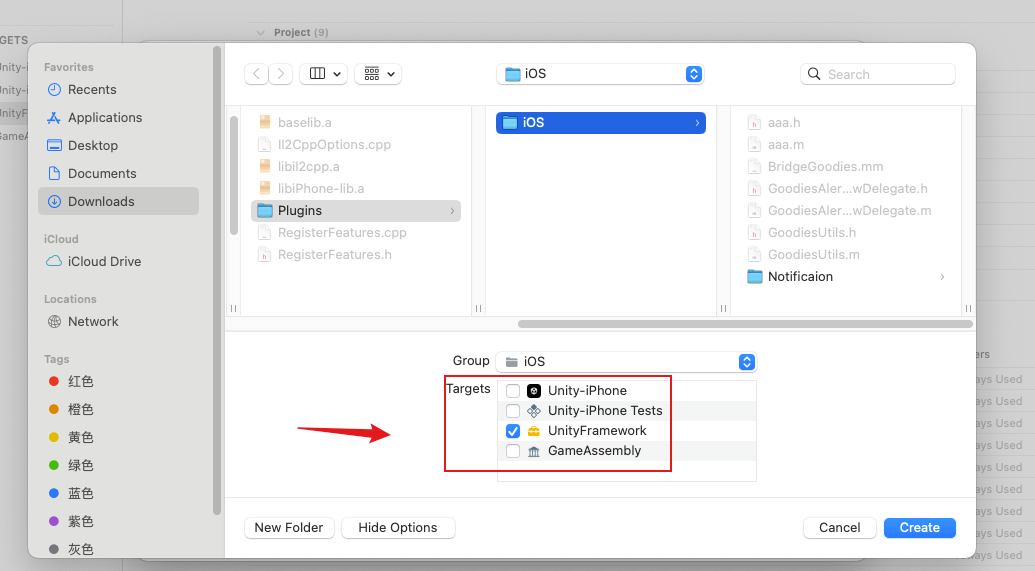Click the Create button
The height and width of the screenshot is (571, 1035).
tap(919, 527)
